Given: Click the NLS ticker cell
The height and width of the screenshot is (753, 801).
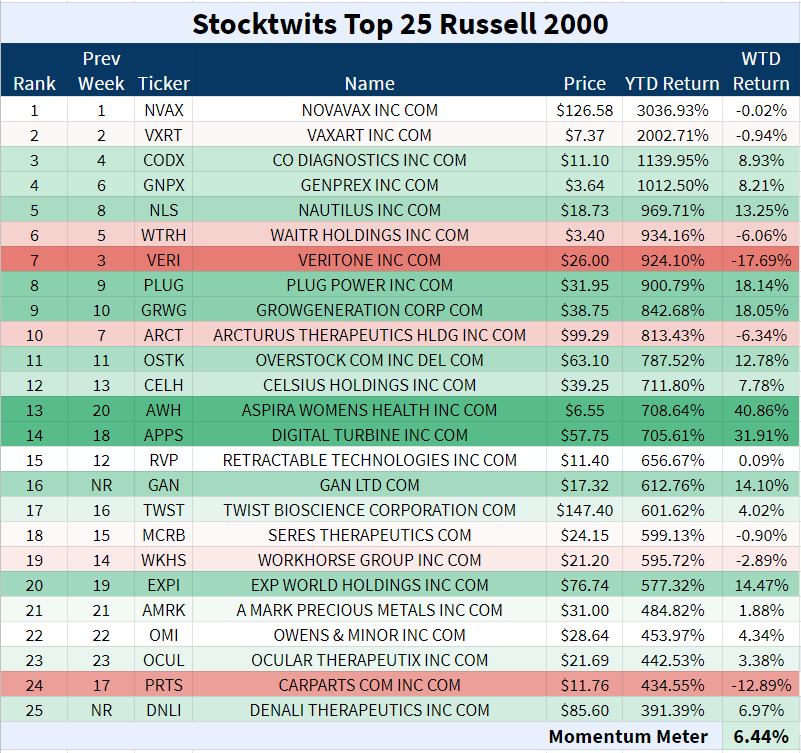Looking at the screenshot, I should [163, 210].
